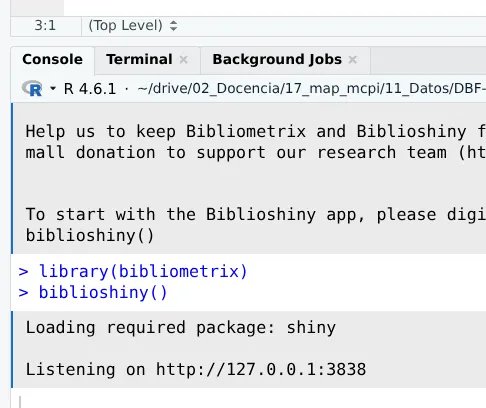Open the R version dropdown arrow beside logo
The height and width of the screenshot is (408, 486).
coord(53,88)
